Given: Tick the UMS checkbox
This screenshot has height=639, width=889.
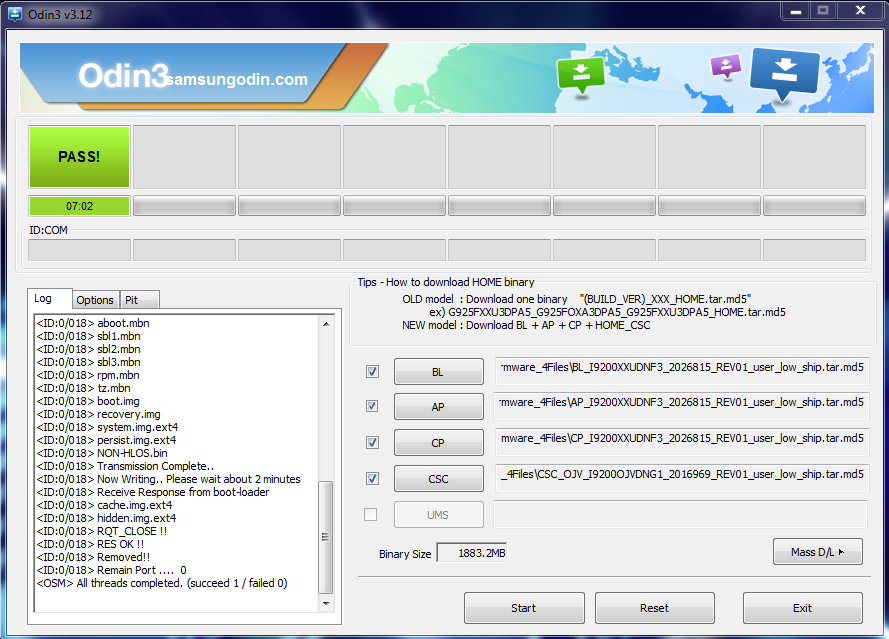Looking at the screenshot, I should (370, 514).
